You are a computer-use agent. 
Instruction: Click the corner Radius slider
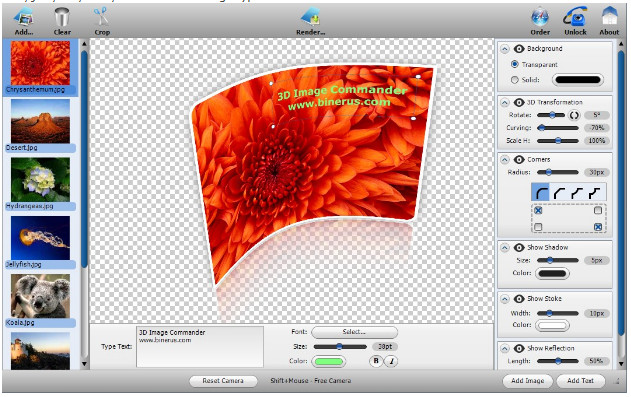(558, 173)
